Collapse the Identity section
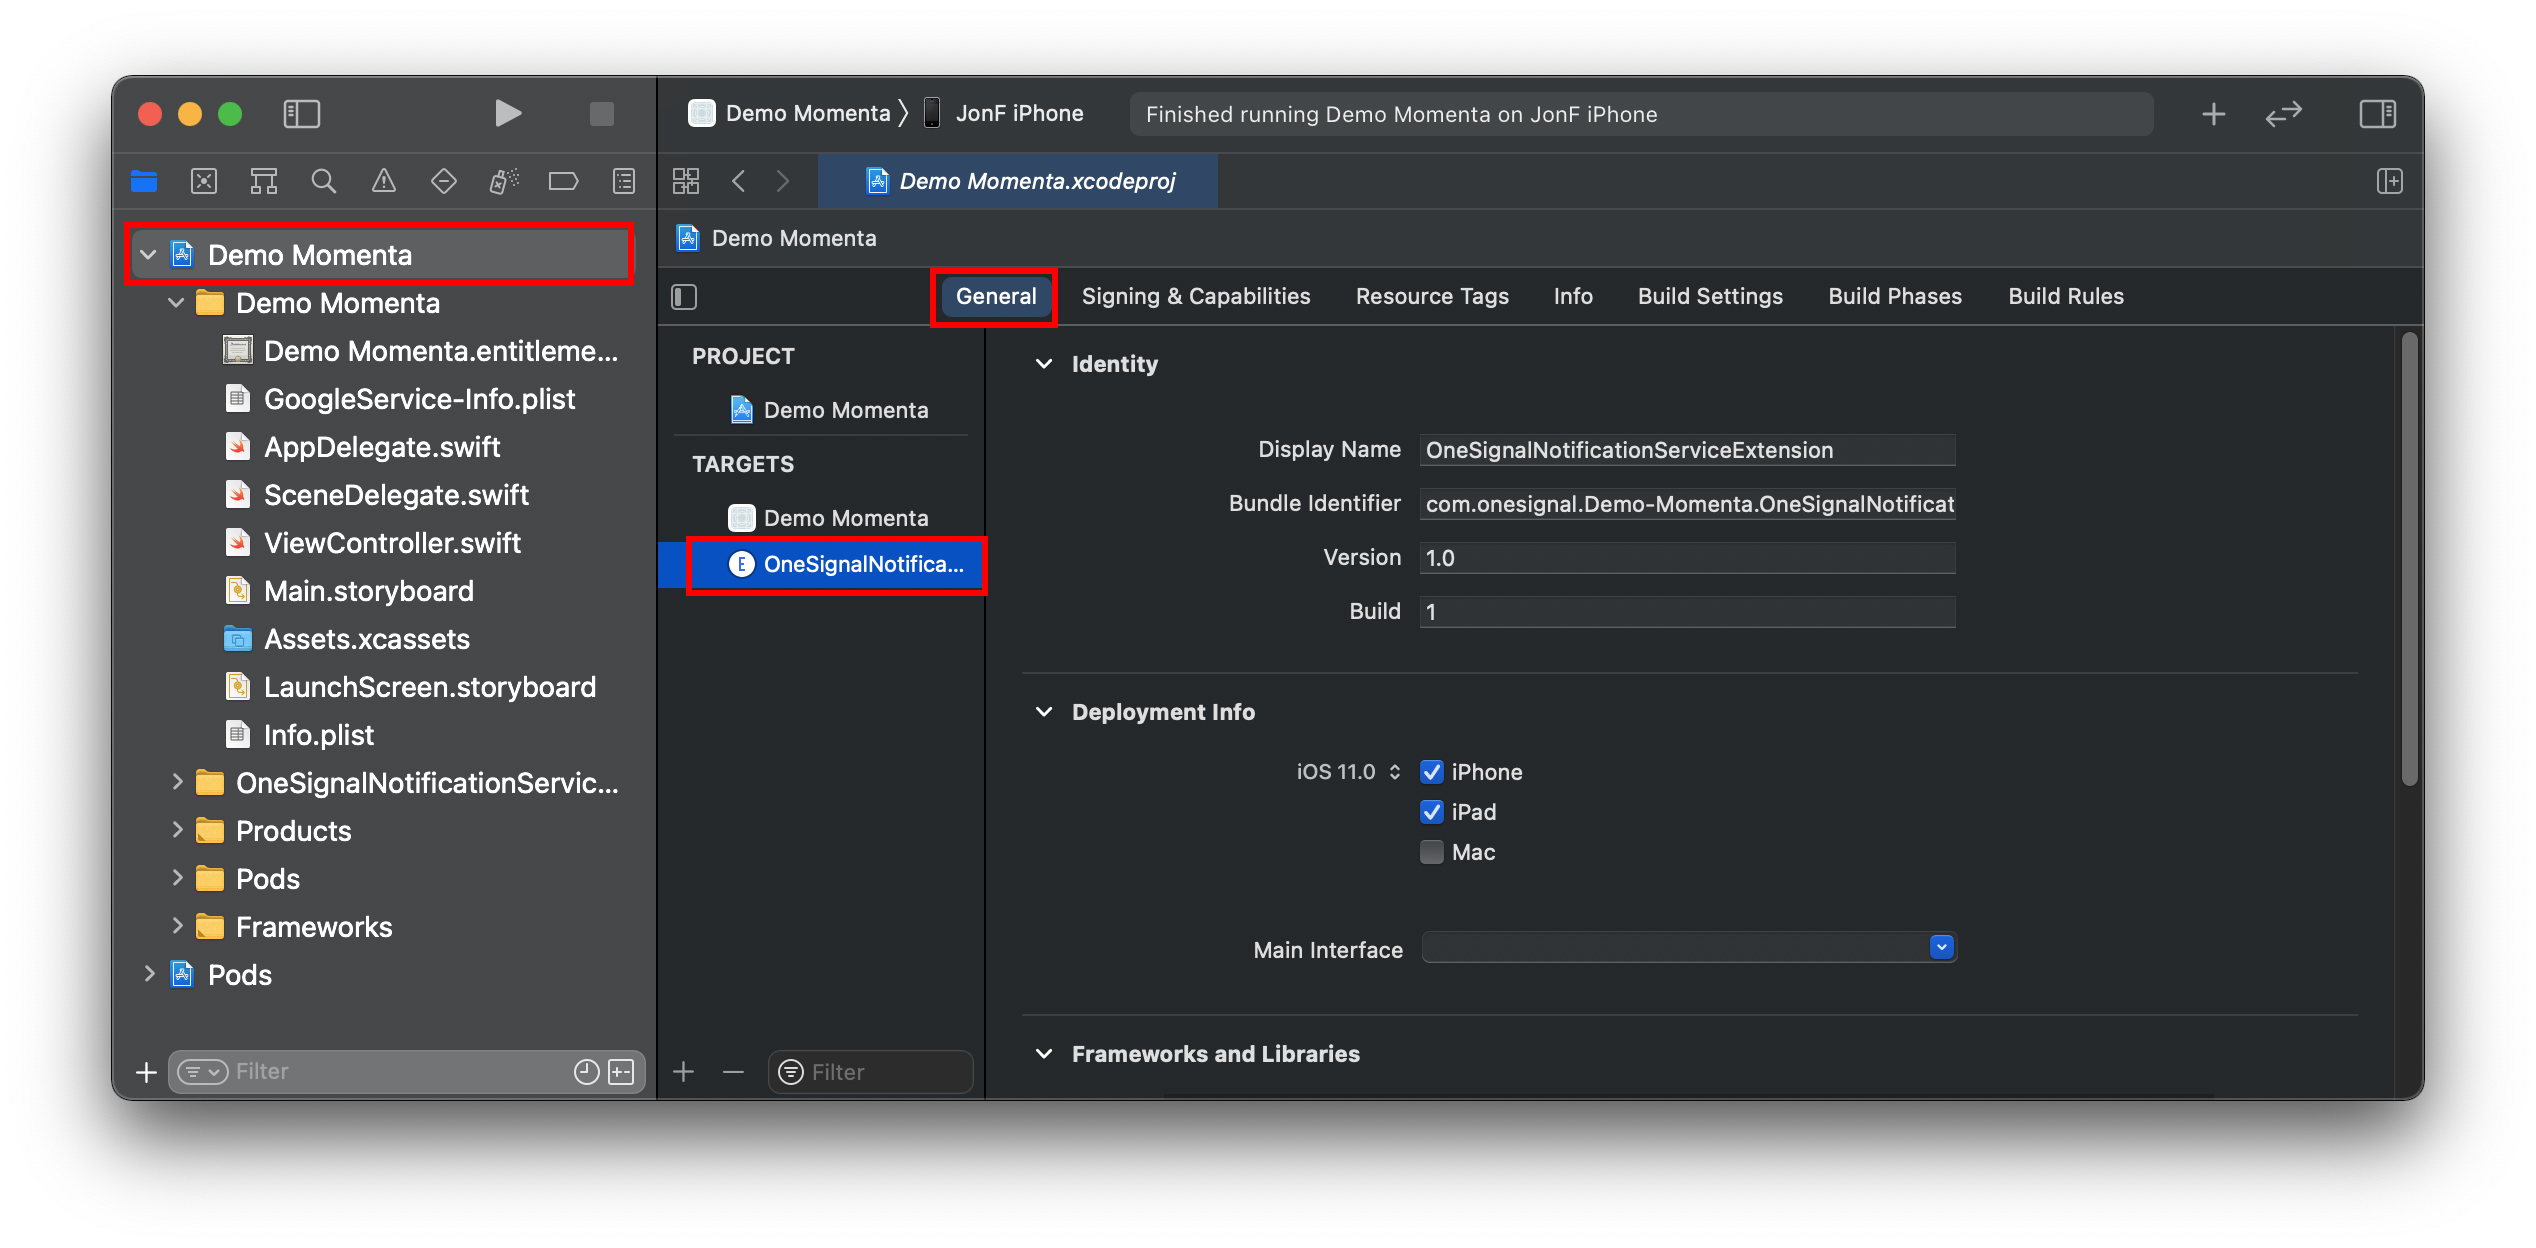Image resolution: width=2536 pixels, height=1248 pixels. pos(1044,364)
